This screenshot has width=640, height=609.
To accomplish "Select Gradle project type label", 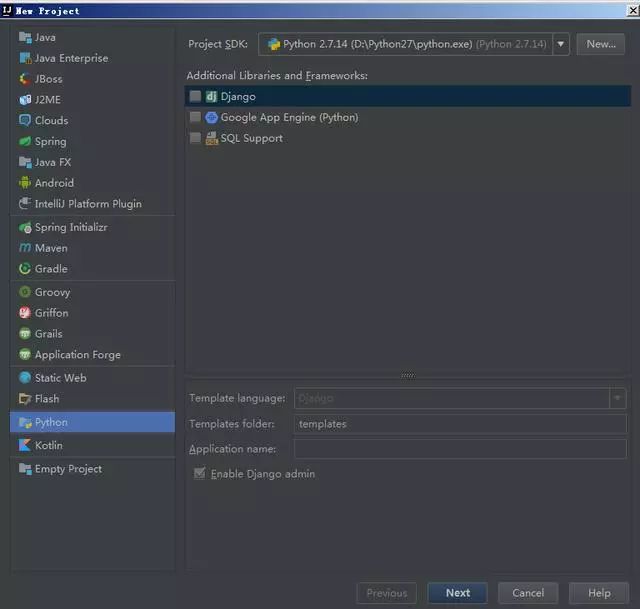I will [51, 269].
